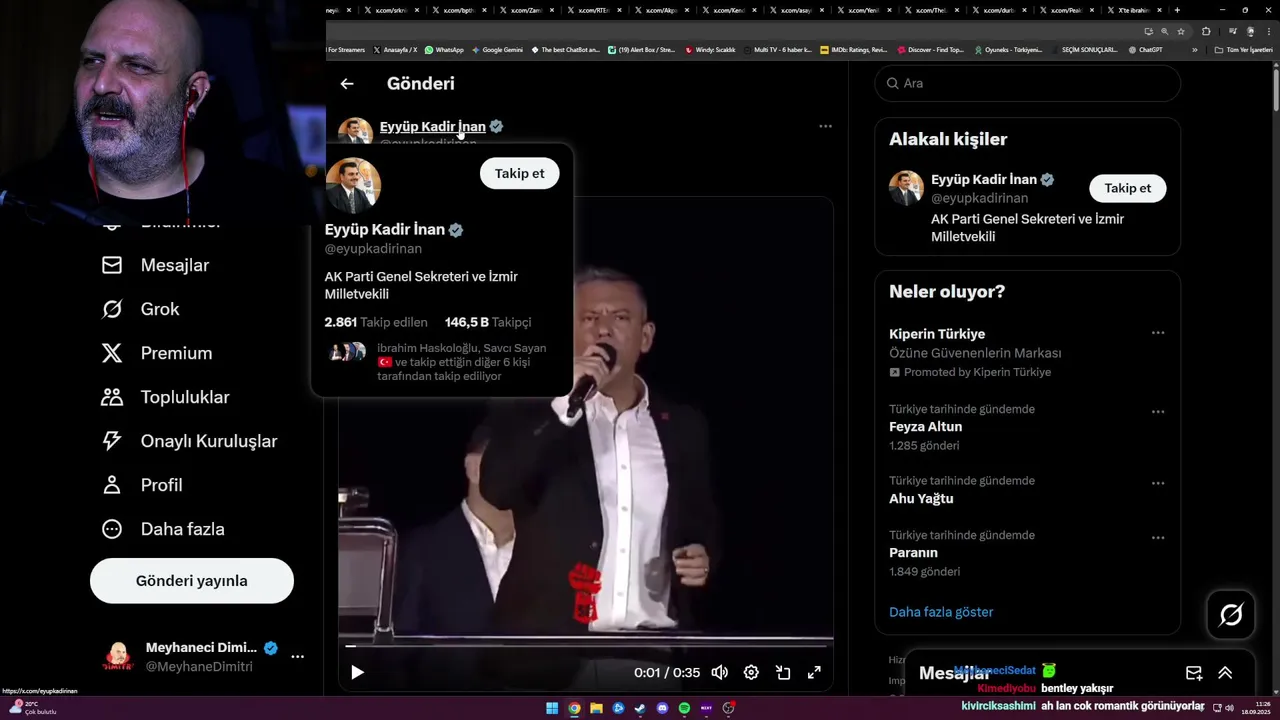This screenshot has width=1280, height=720.
Task: Mute the video volume
Action: click(x=719, y=672)
